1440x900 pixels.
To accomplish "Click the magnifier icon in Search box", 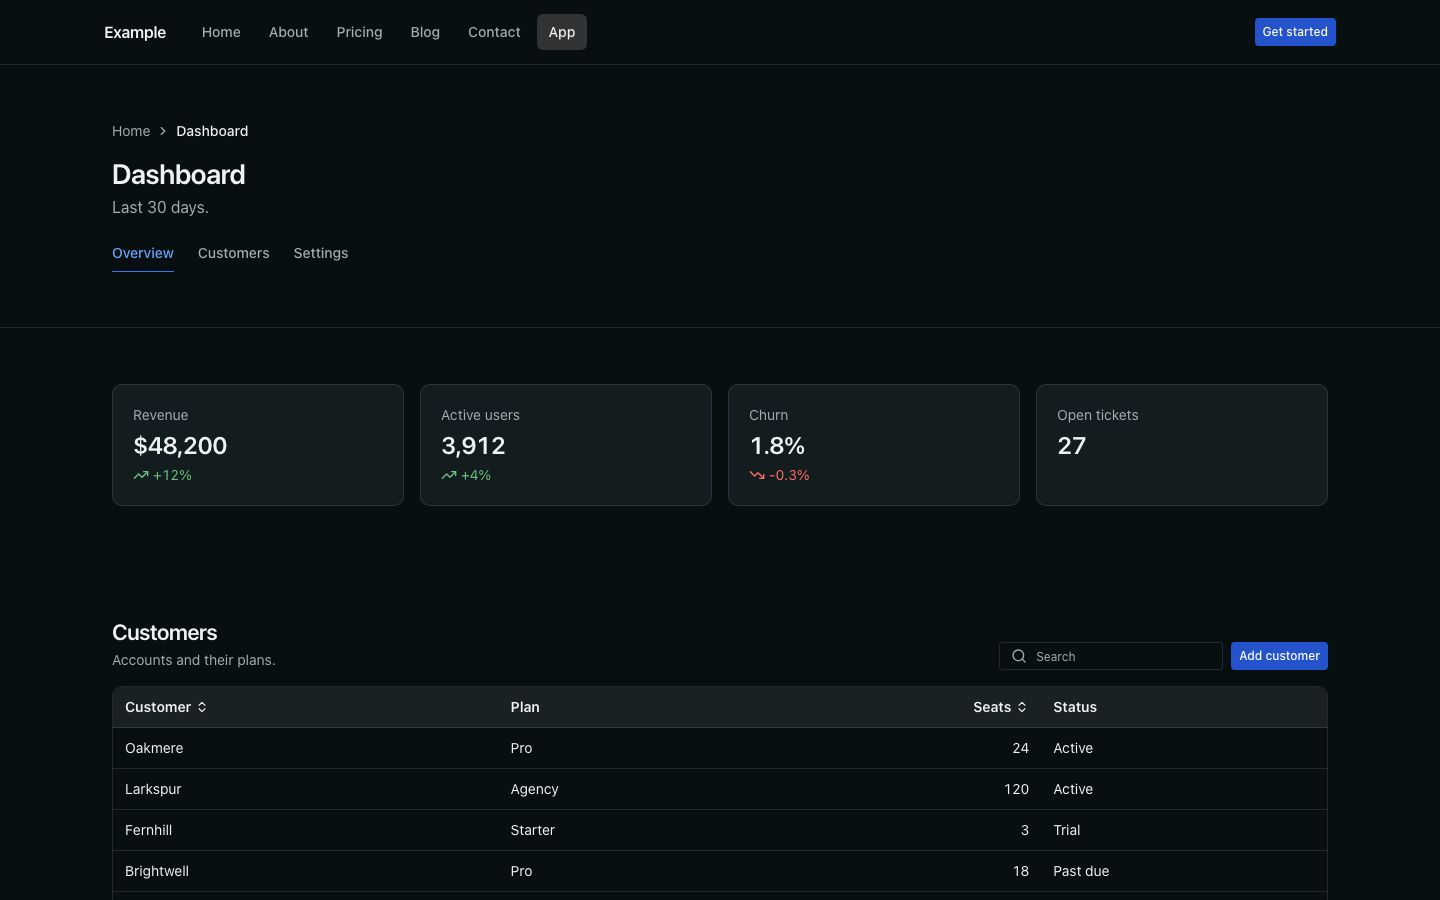I will pos(1019,656).
